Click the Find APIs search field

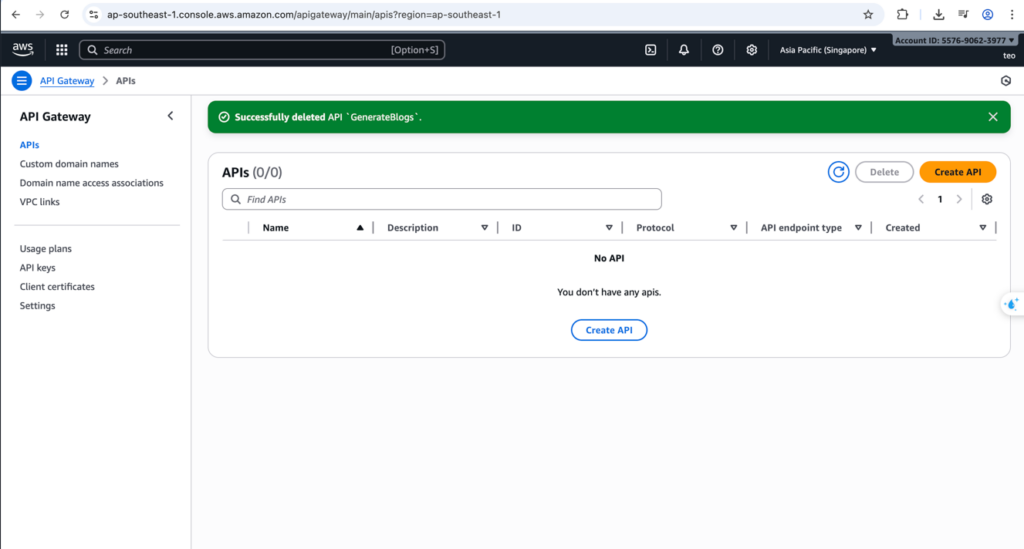click(x=442, y=199)
